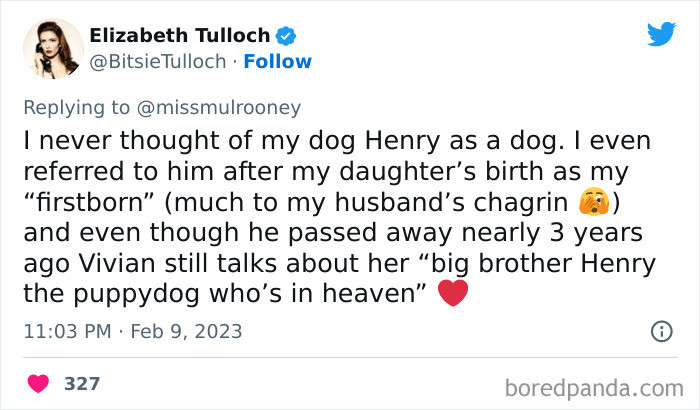Click the red heart emoji ending the tweet
This screenshot has height=410, width=700.
click(x=453, y=295)
